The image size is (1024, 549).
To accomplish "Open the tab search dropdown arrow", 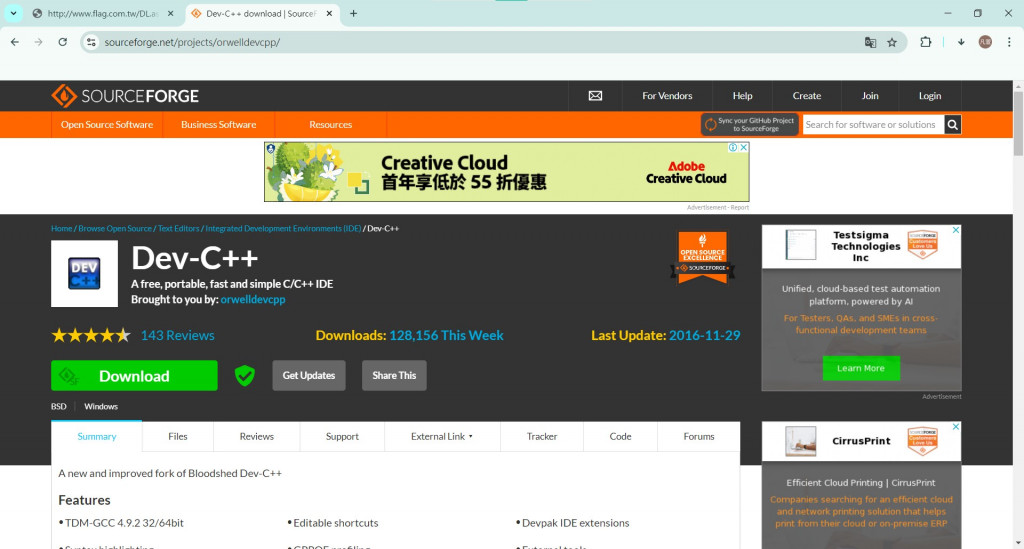I will (x=13, y=13).
